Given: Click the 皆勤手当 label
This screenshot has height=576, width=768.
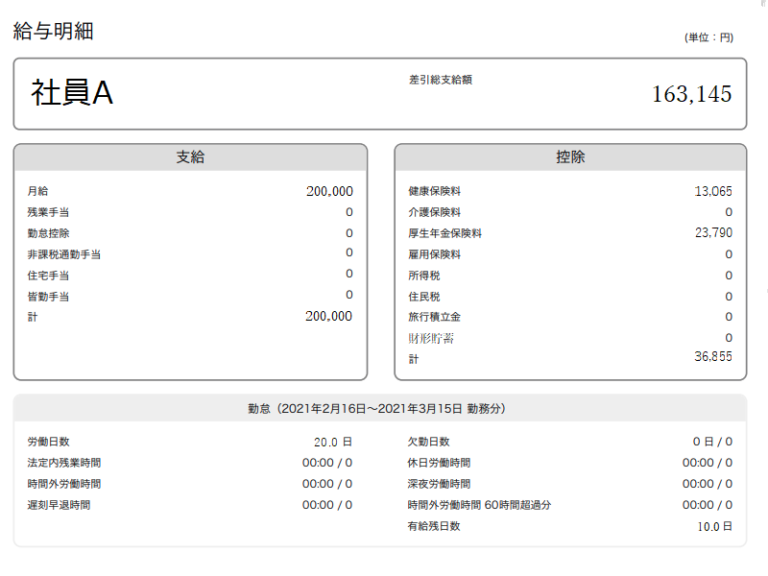Looking at the screenshot, I should coord(48,296).
